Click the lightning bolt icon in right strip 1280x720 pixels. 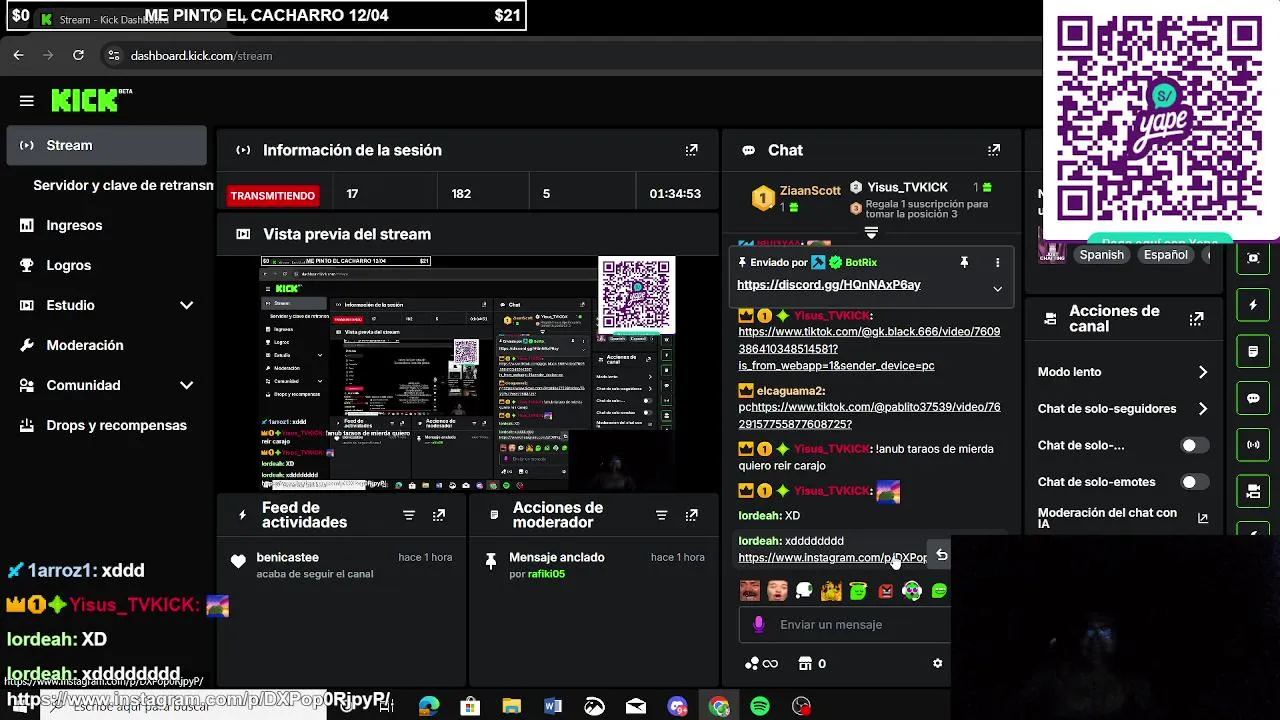click(x=1253, y=305)
